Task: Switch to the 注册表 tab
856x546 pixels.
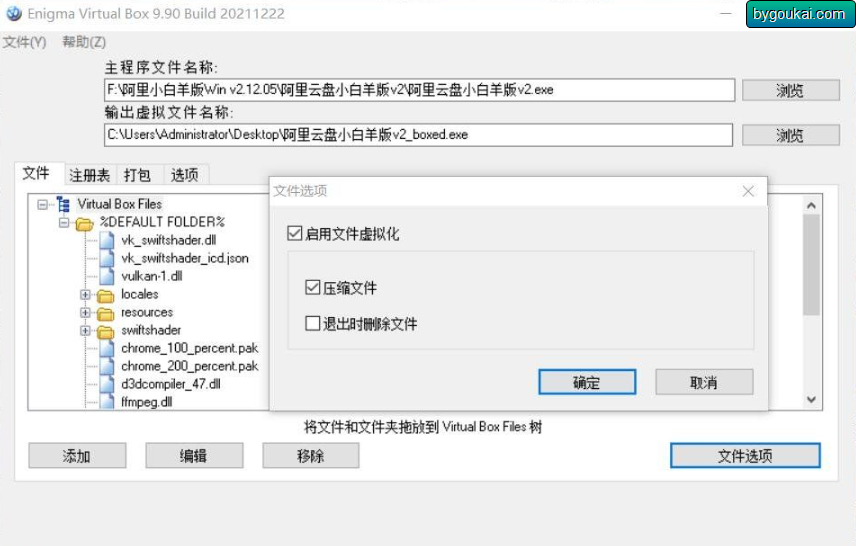Action: tap(89, 175)
